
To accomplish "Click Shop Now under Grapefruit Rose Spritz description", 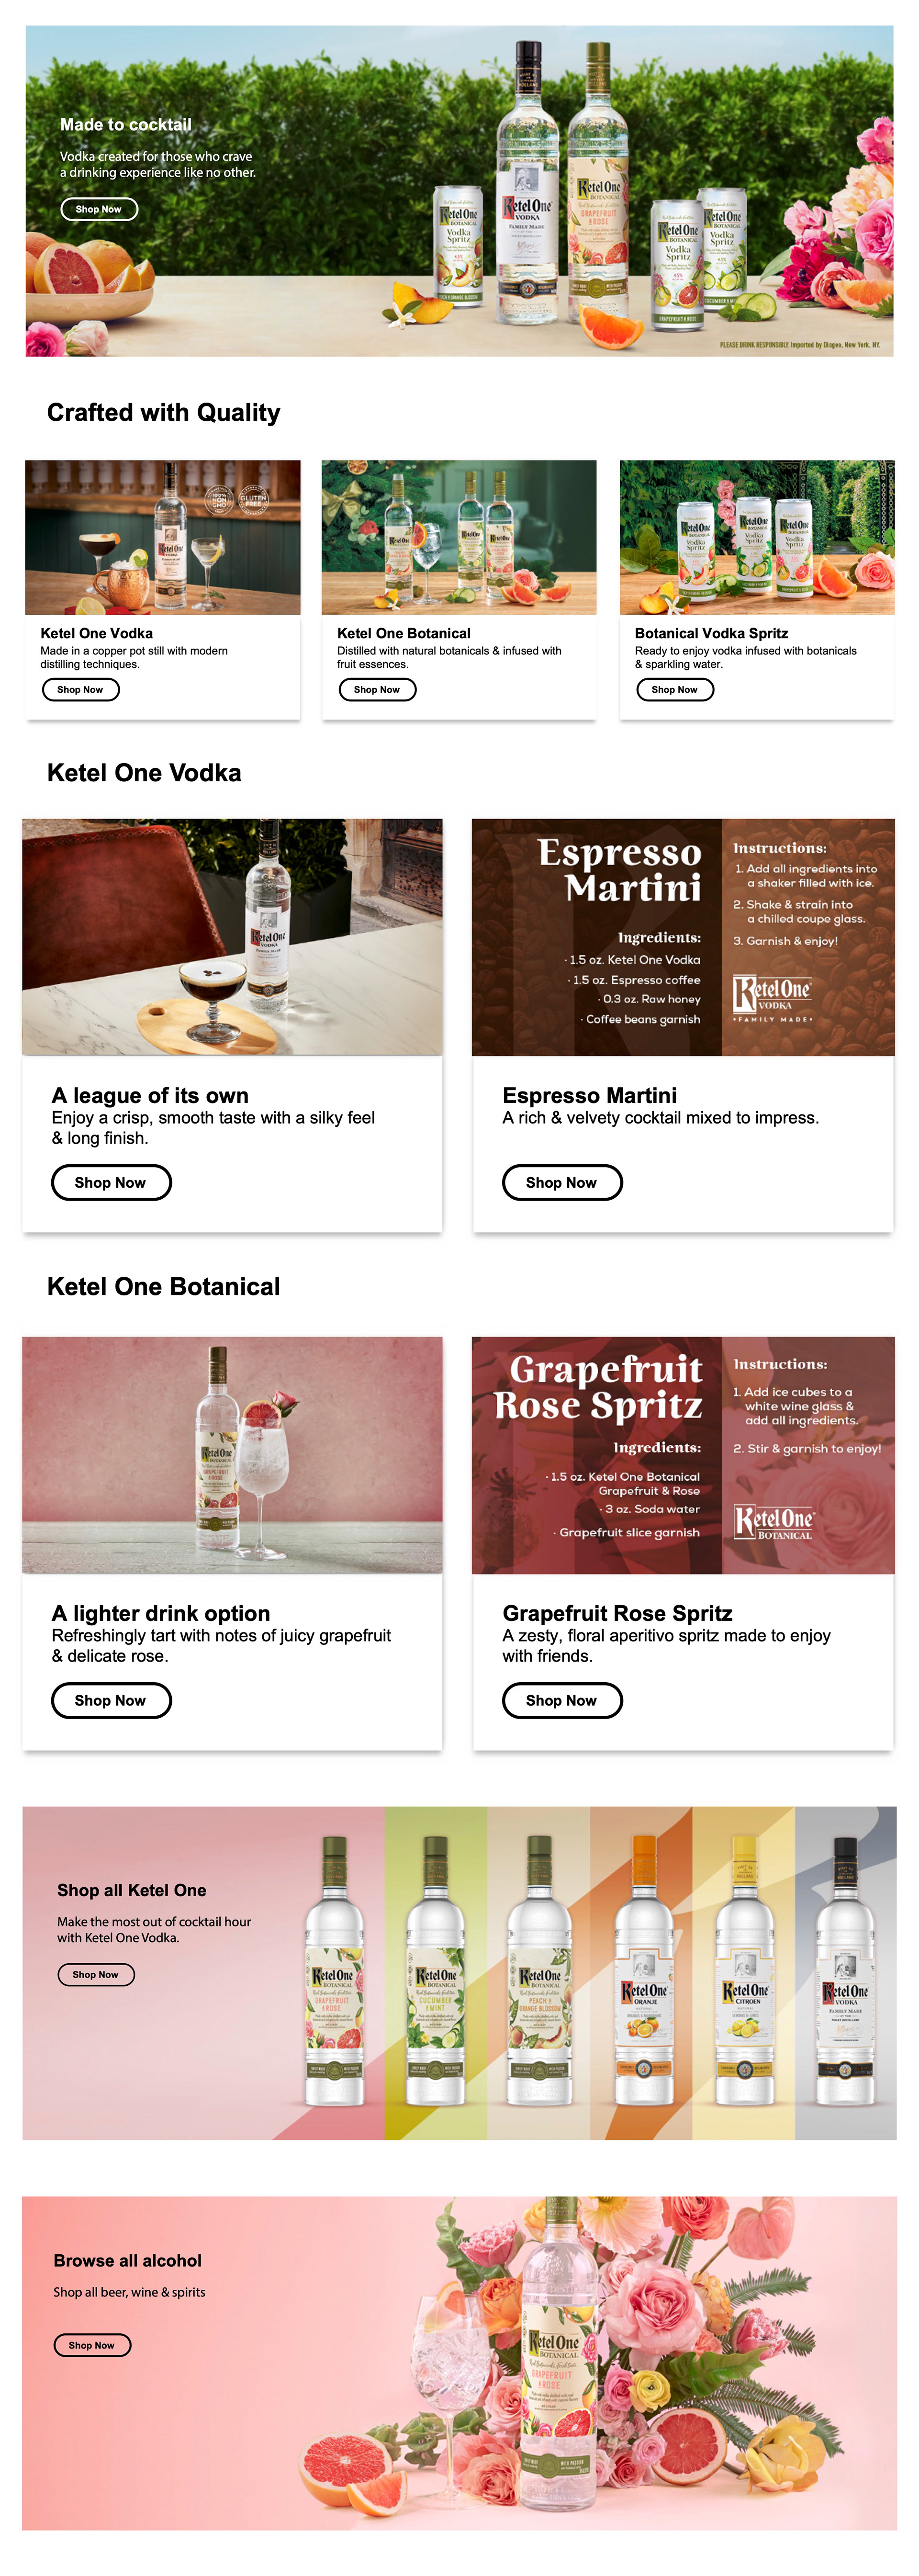I will 562,1700.
